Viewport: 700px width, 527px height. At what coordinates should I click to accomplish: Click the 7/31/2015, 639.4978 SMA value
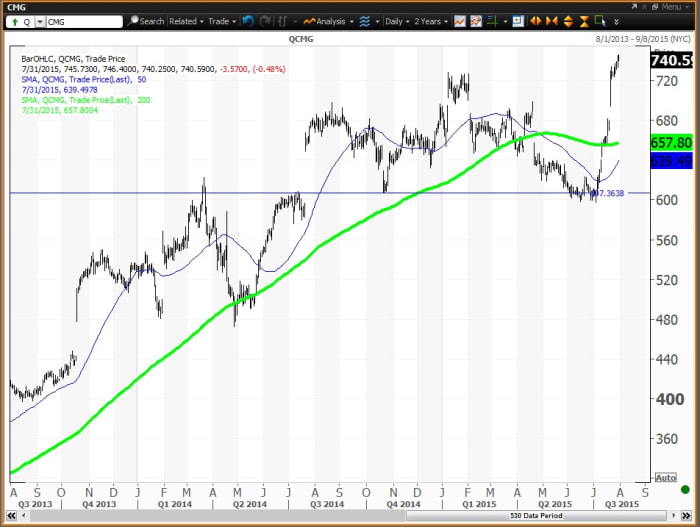[x=59, y=90]
